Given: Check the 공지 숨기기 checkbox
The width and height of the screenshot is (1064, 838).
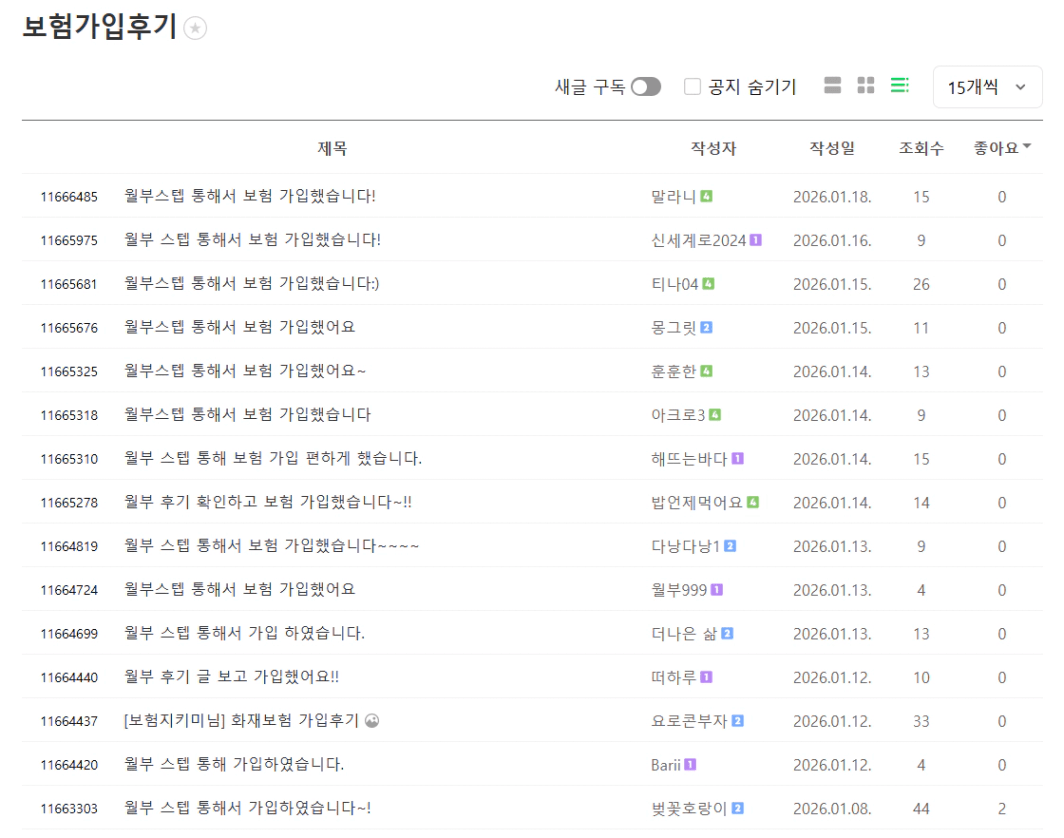Looking at the screenshot, I should 692,87.
